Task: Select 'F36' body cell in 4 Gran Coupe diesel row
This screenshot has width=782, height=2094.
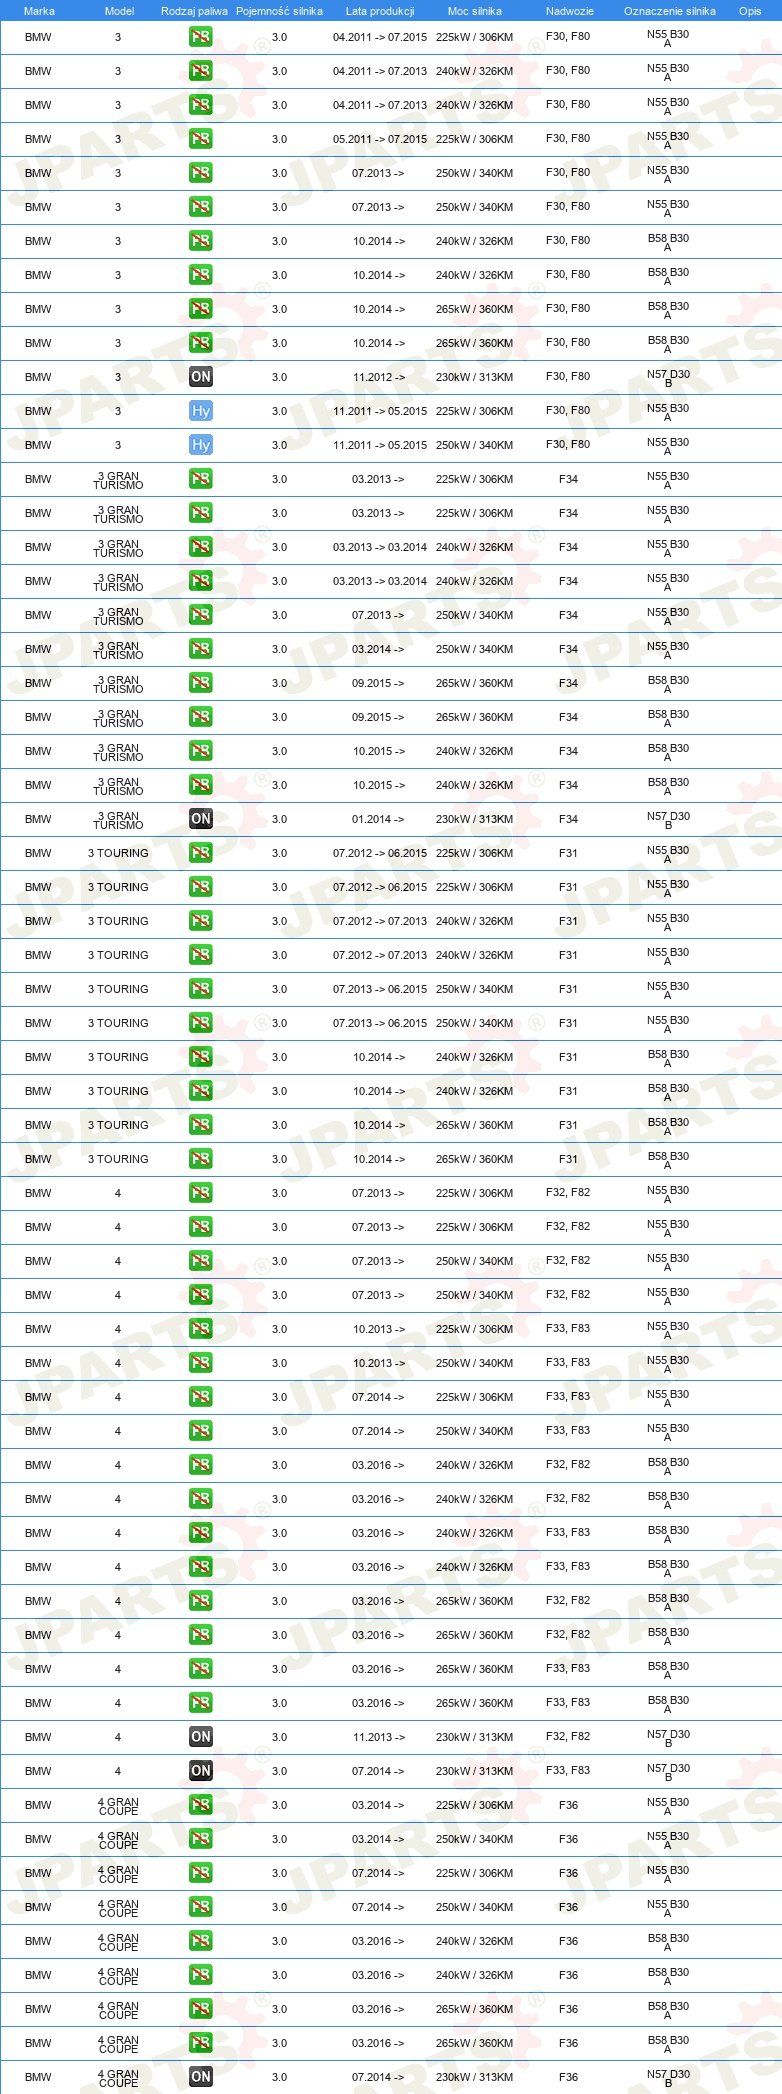Action: coord(569,2077)
